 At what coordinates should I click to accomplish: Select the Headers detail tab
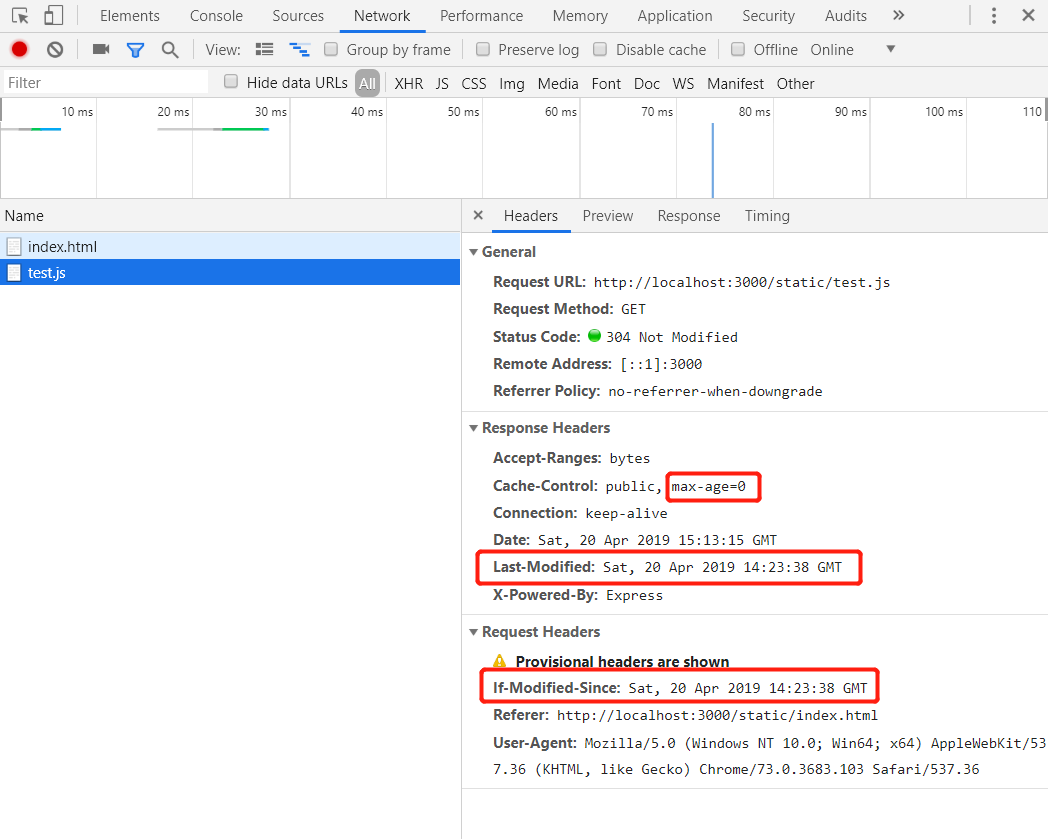(531, 216)
